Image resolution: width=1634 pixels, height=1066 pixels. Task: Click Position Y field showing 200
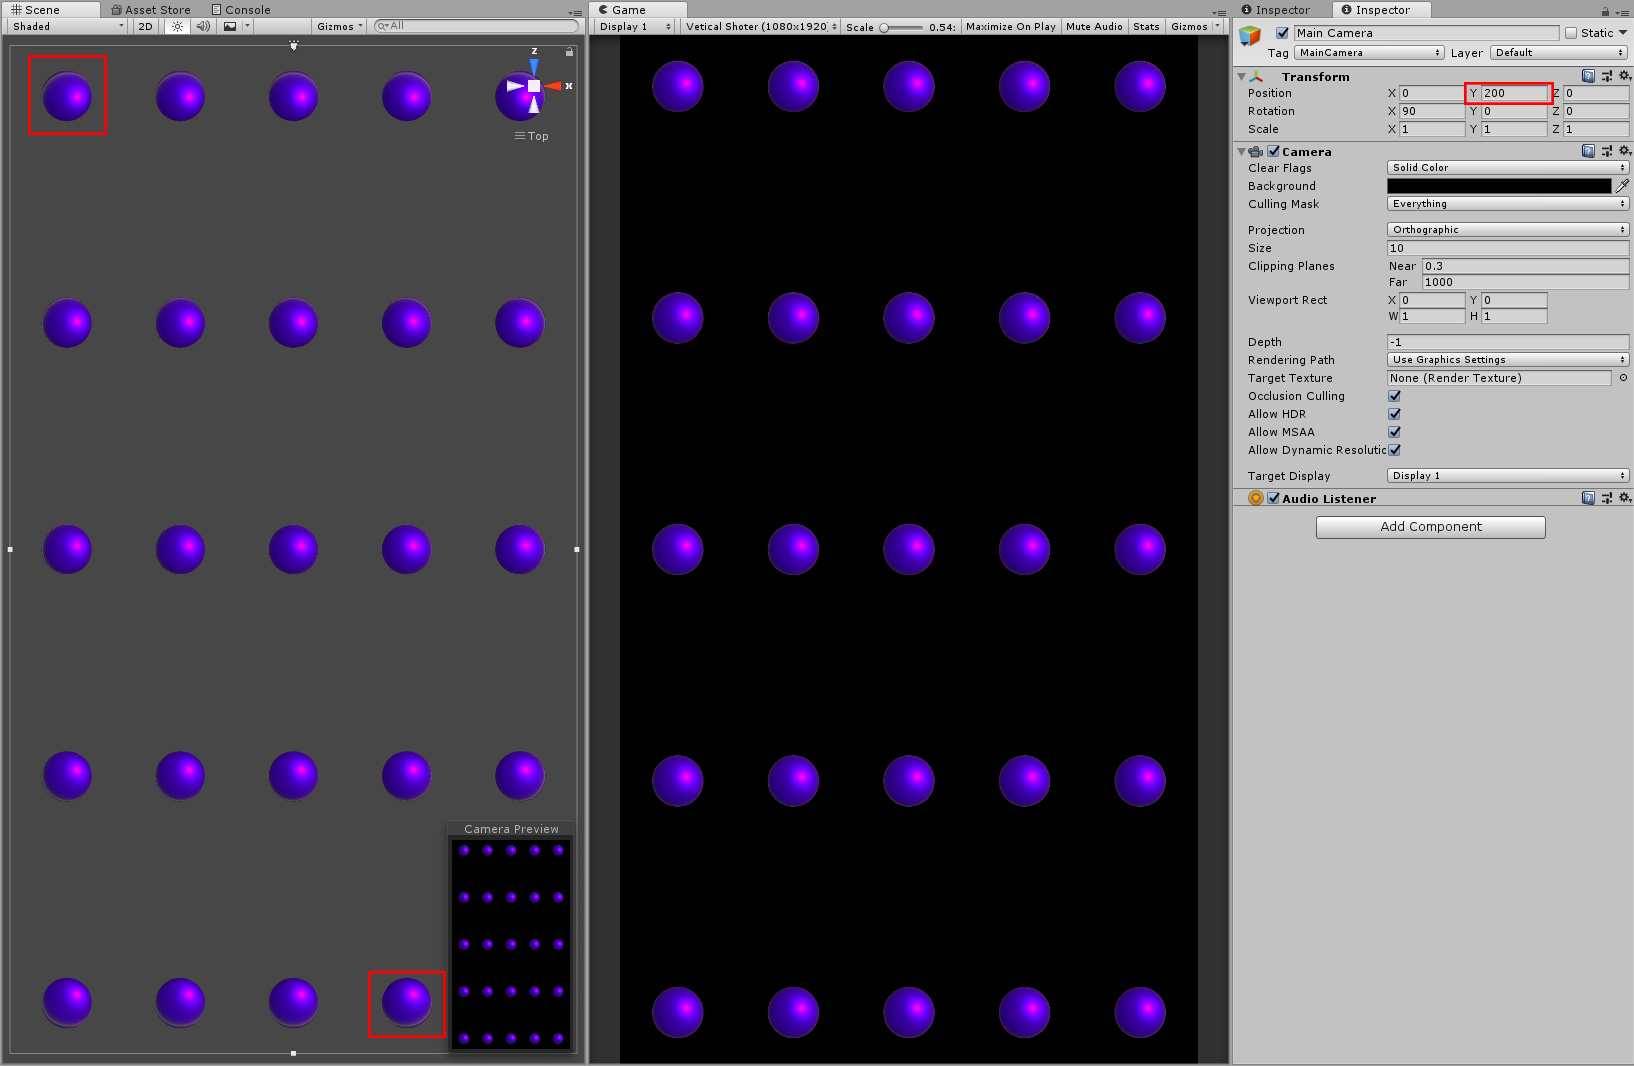pyautogui.click(x=1514, y=93)
